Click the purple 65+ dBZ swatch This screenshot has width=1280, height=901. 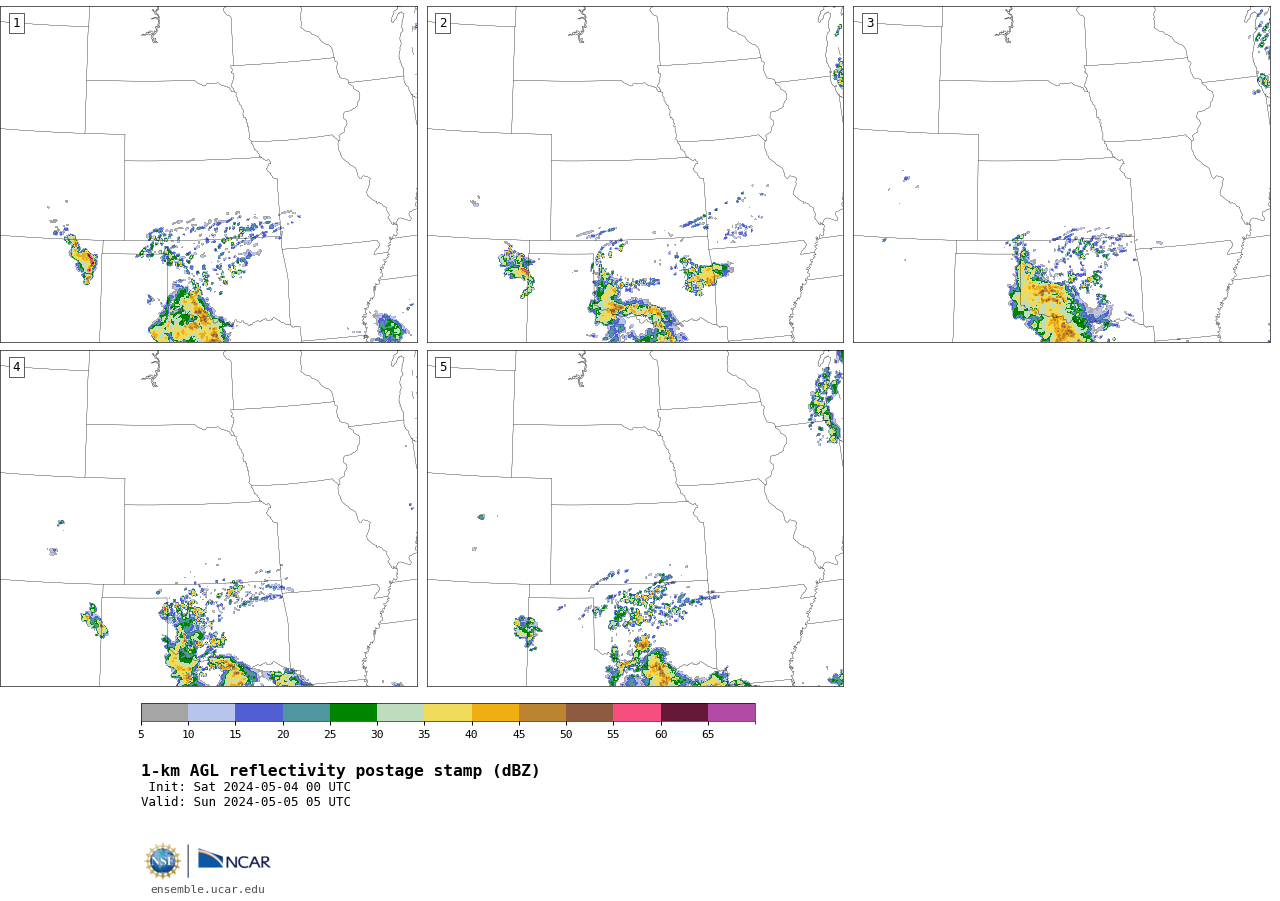coord(731,713)
